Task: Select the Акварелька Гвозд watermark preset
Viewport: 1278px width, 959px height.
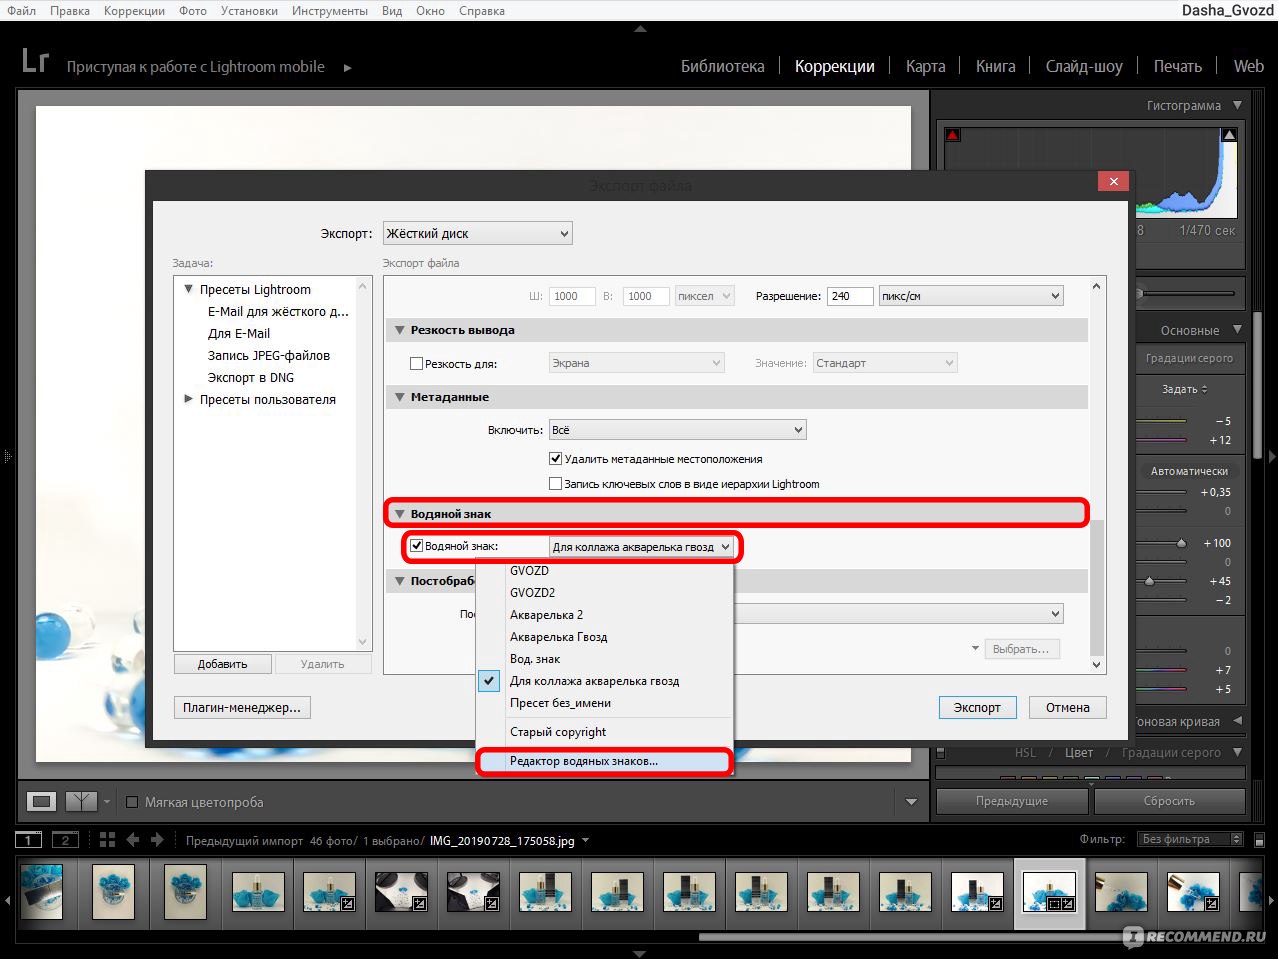Action: pyautogui.click(x=604, y=637)
